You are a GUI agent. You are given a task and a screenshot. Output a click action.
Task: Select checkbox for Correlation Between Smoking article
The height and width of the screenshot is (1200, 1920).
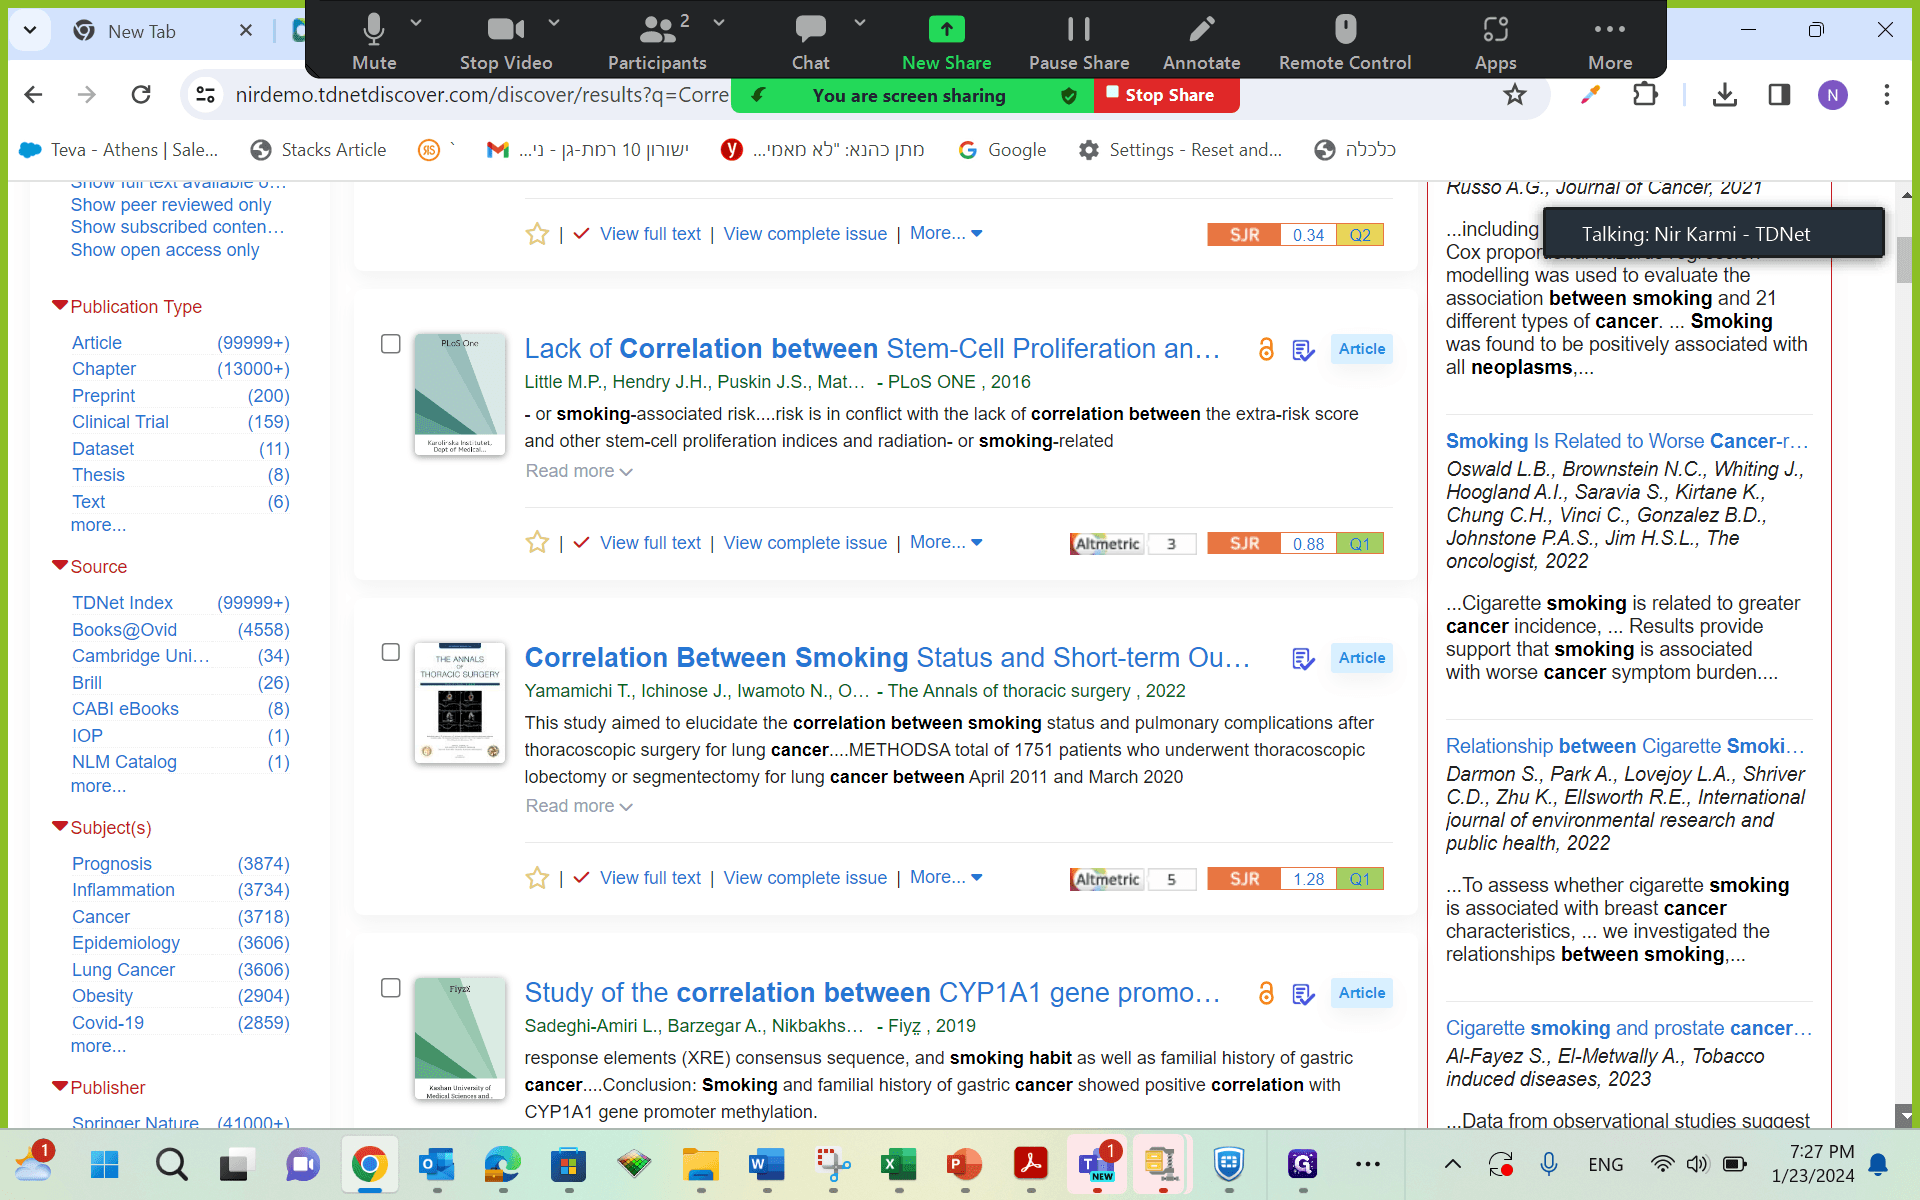pyautogui.click(x=391, y=652)
